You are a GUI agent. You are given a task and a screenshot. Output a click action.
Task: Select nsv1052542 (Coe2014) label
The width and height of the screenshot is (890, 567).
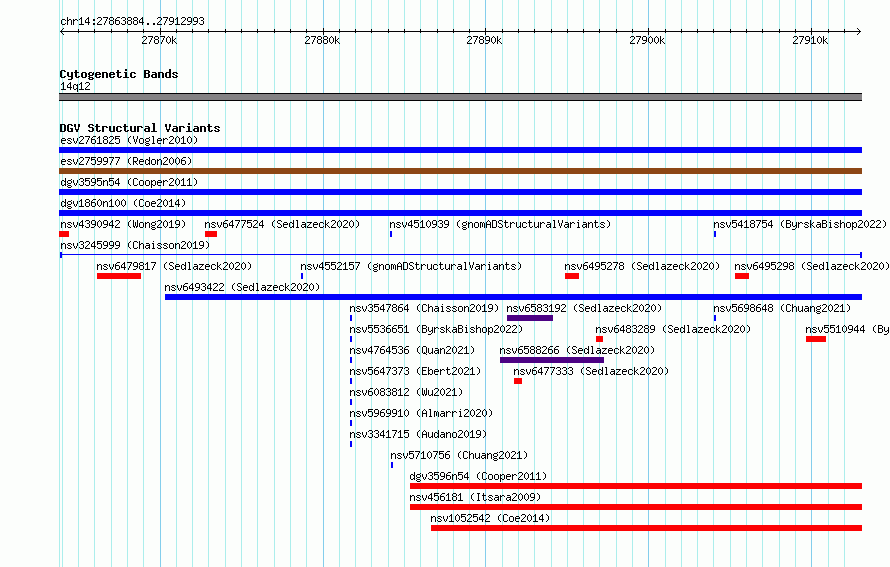[490, 518]
